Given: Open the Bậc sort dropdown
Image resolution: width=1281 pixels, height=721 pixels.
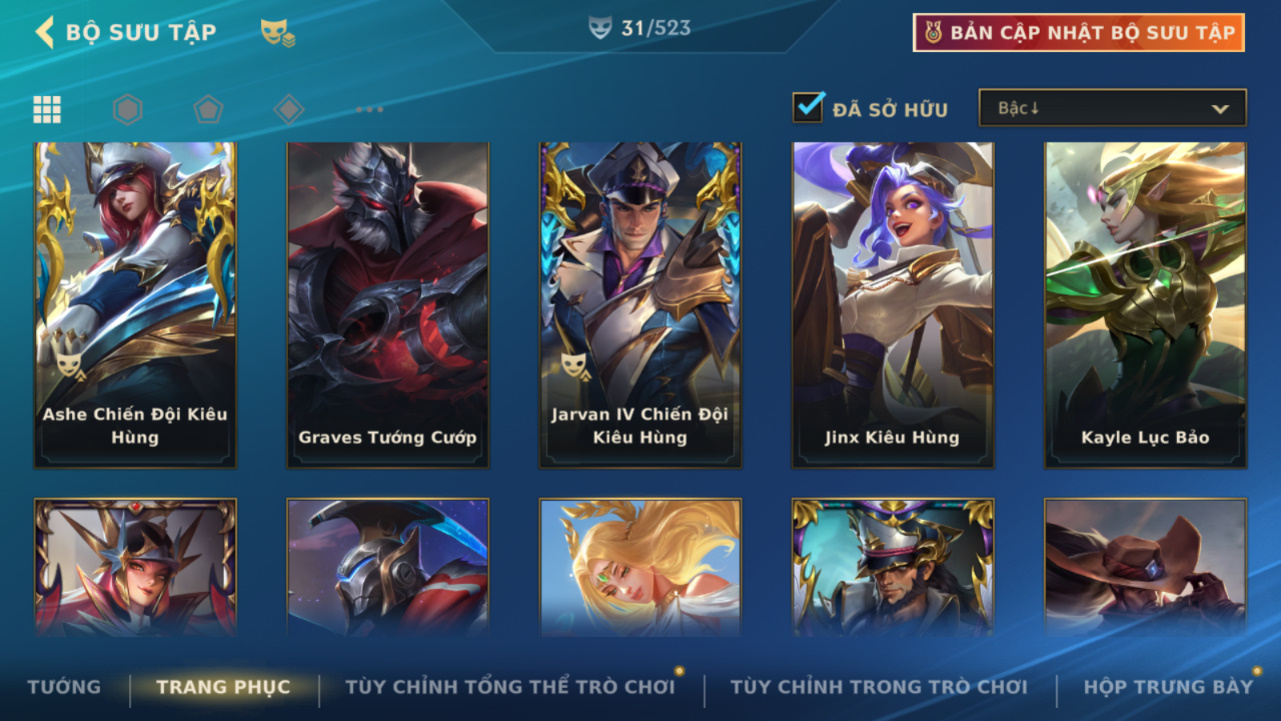Looking at the screenshot, I should tap(1112, 108).
